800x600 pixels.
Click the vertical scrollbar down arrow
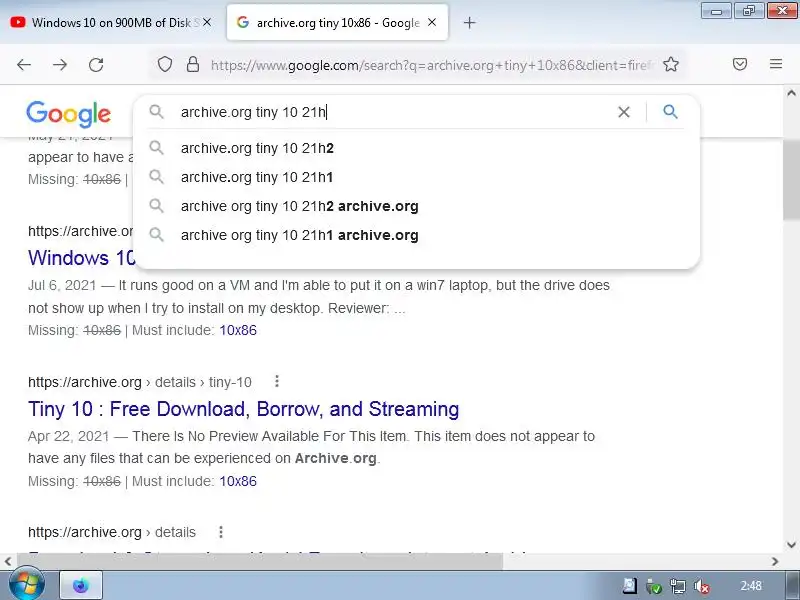pos(791,545)
